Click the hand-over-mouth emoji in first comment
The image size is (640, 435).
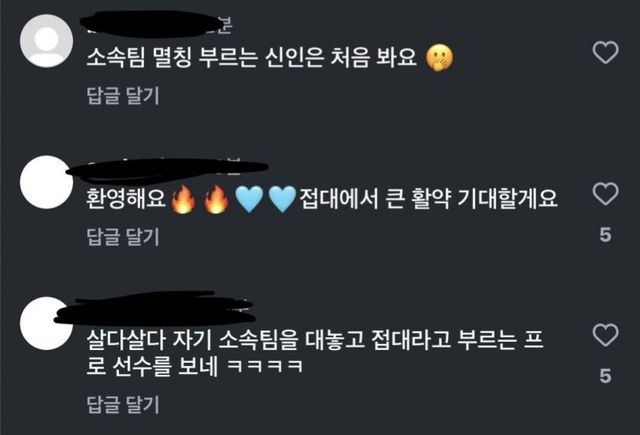point(439,58)
